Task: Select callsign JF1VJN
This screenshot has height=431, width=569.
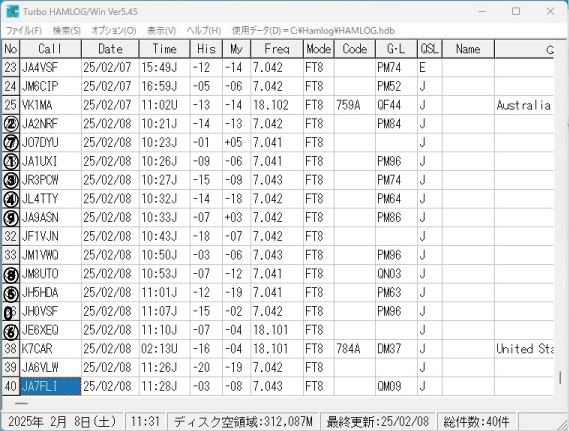Action: [40, 237]
